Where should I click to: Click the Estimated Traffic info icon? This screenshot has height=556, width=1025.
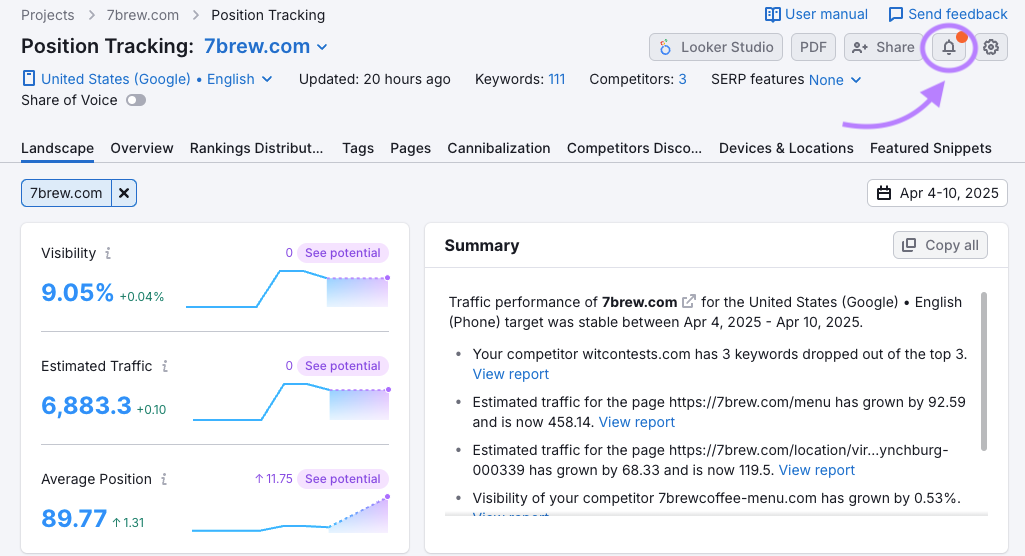click(x=165, y=367)
